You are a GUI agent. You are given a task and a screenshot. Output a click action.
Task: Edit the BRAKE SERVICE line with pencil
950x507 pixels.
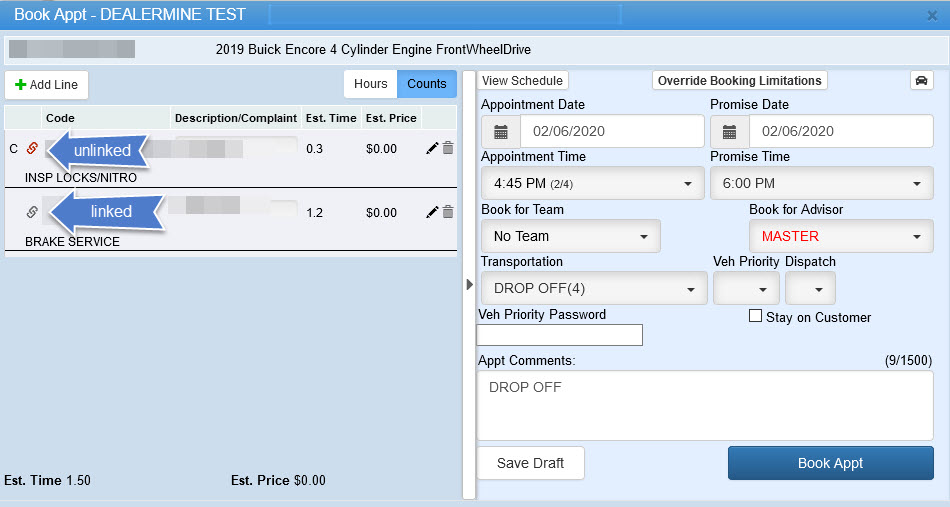pyautogui.click(x=432, y=212)
